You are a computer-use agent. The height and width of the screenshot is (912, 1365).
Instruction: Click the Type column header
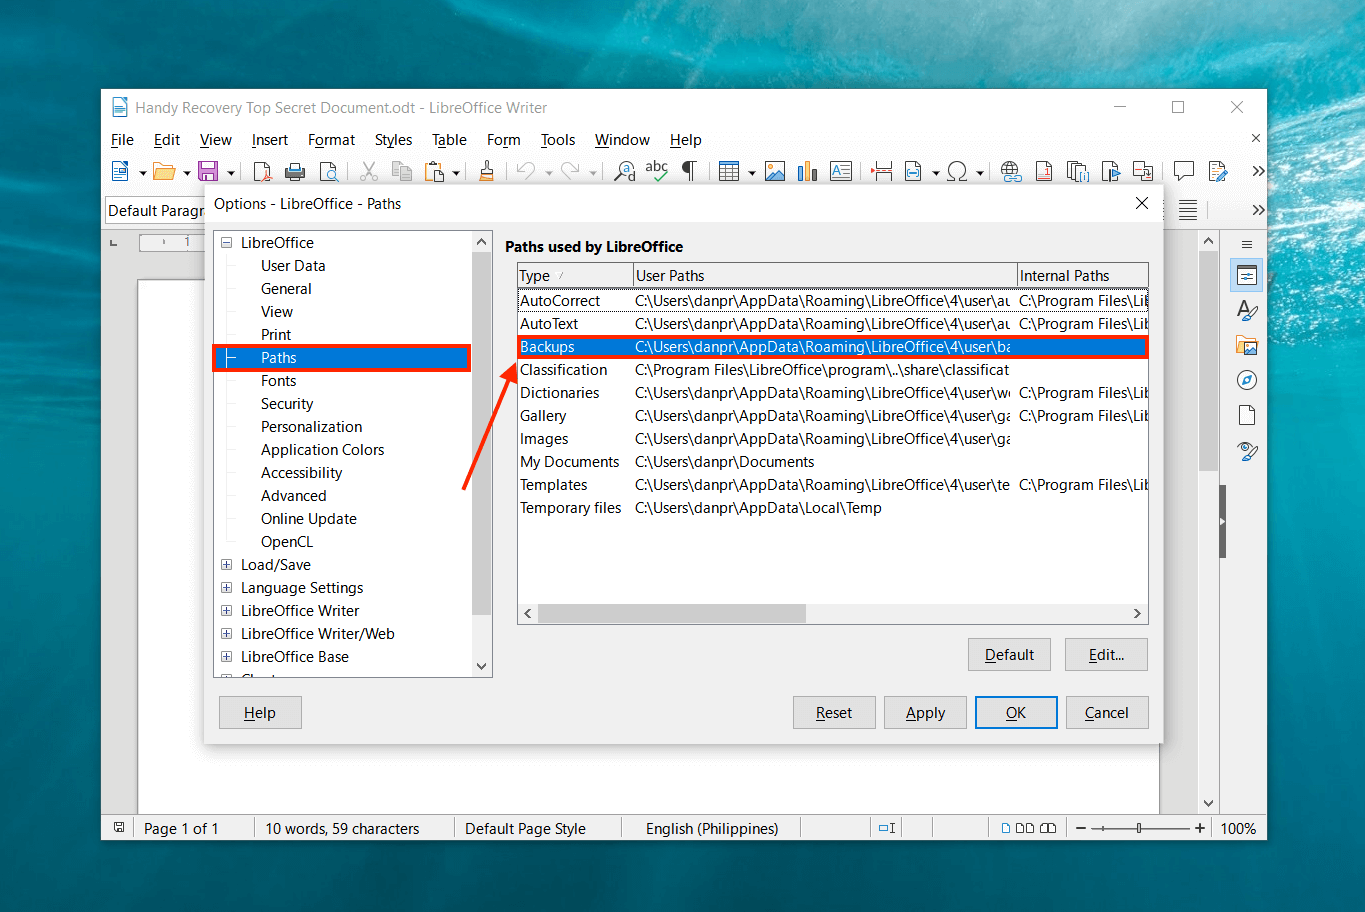click(575, 275)
